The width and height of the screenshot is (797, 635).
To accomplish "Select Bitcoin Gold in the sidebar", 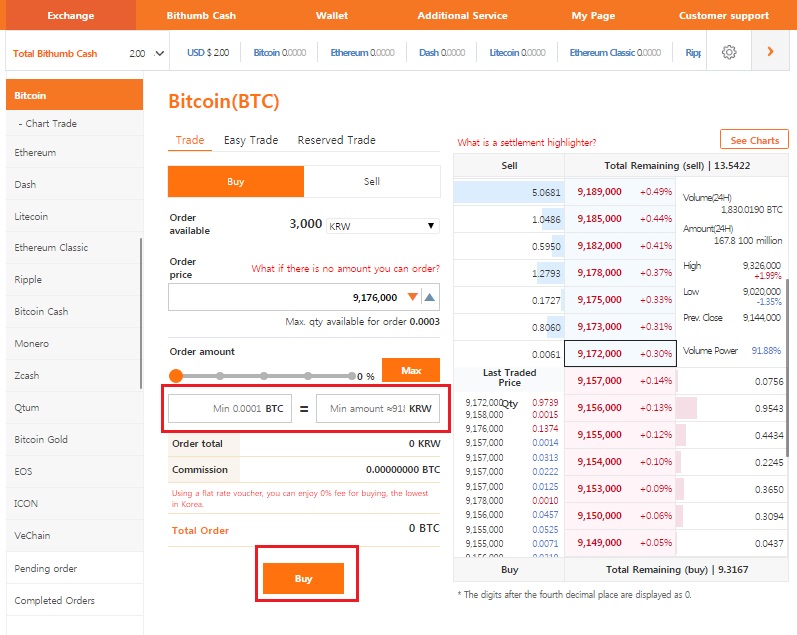I will [74, 439].
